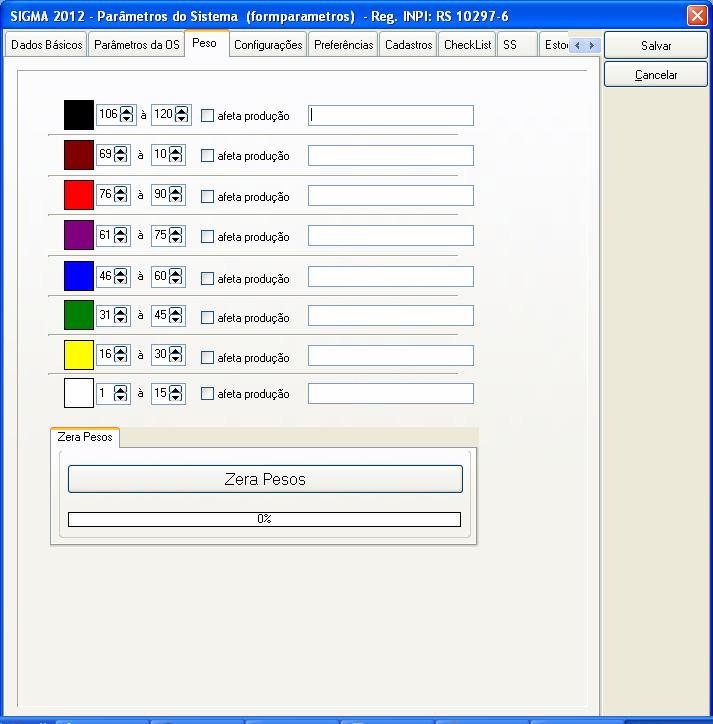713x724 pixels.
Task: Click the 0% progress bar
Action: point(264,519)
